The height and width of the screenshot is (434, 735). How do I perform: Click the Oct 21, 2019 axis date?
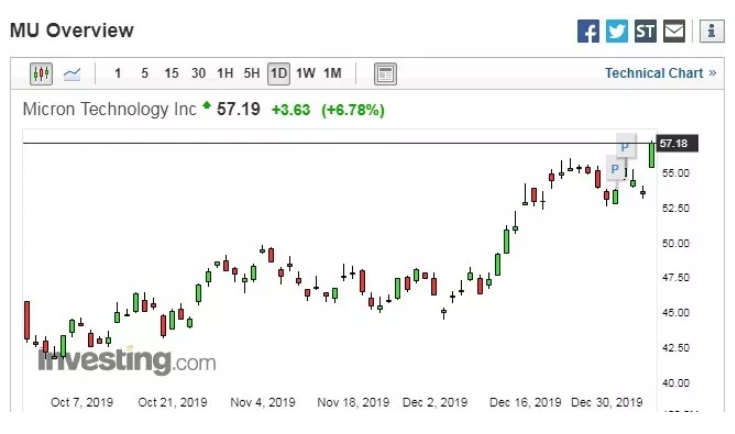point(172,402)
